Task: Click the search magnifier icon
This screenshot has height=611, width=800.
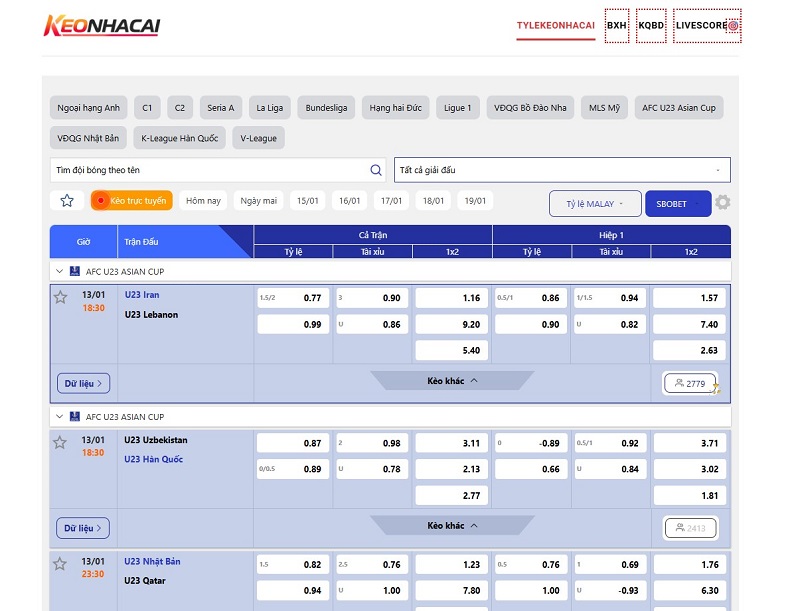Action: 376,171
